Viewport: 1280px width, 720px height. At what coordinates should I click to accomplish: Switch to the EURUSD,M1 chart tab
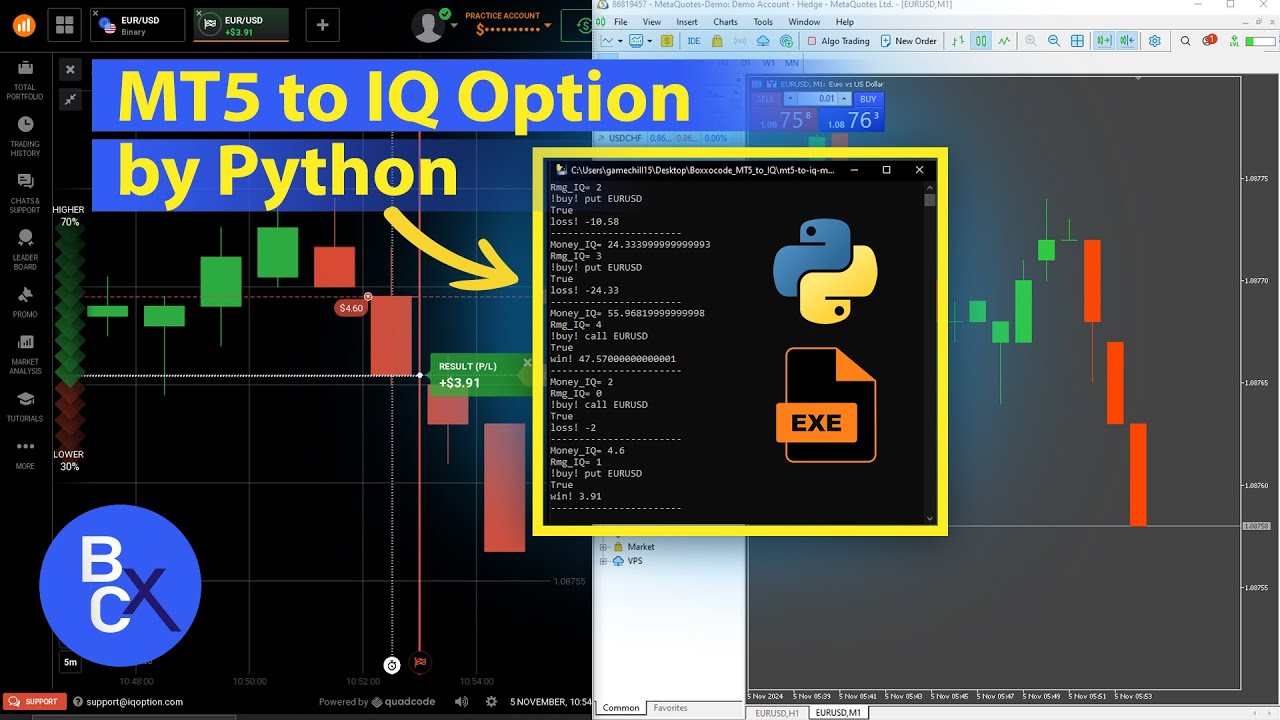pyautogui.click(x=838, y=713)
